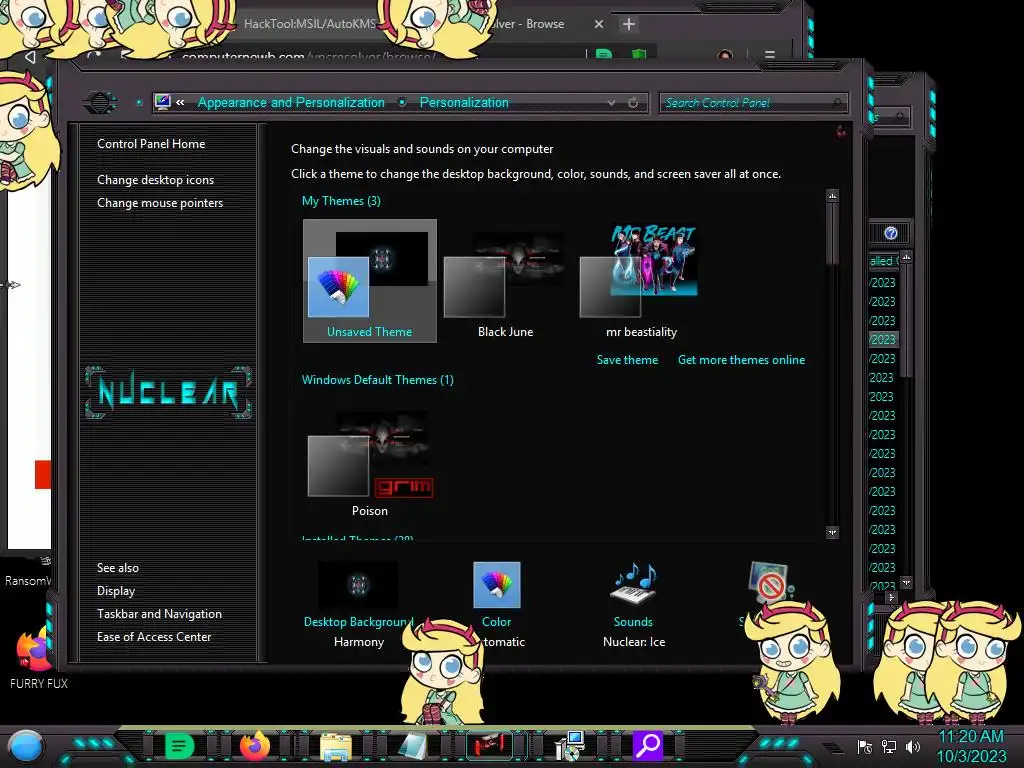
Task: Switch to HackTool:MSIL/AutoKMS browser tab
Action: [310, 24]
